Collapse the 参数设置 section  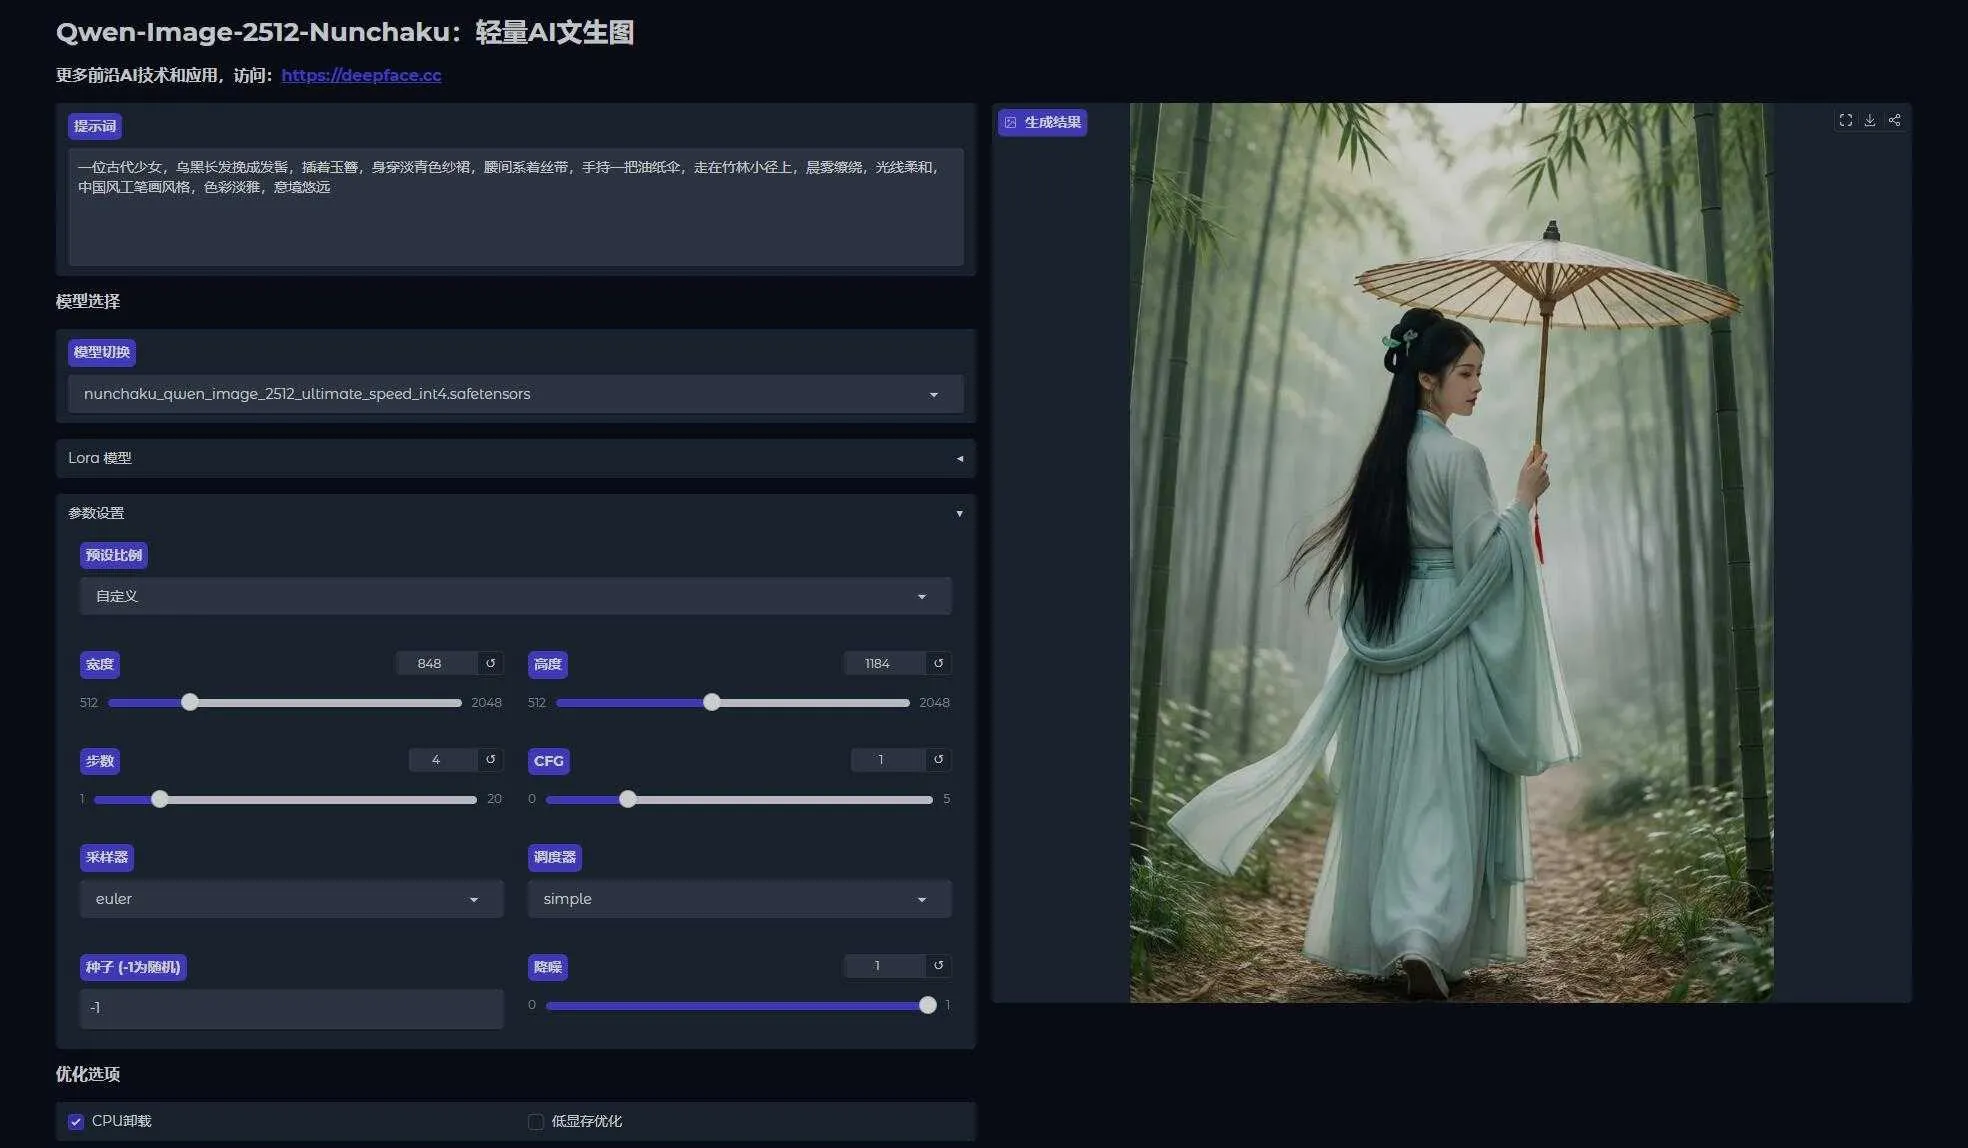[958, 513]
